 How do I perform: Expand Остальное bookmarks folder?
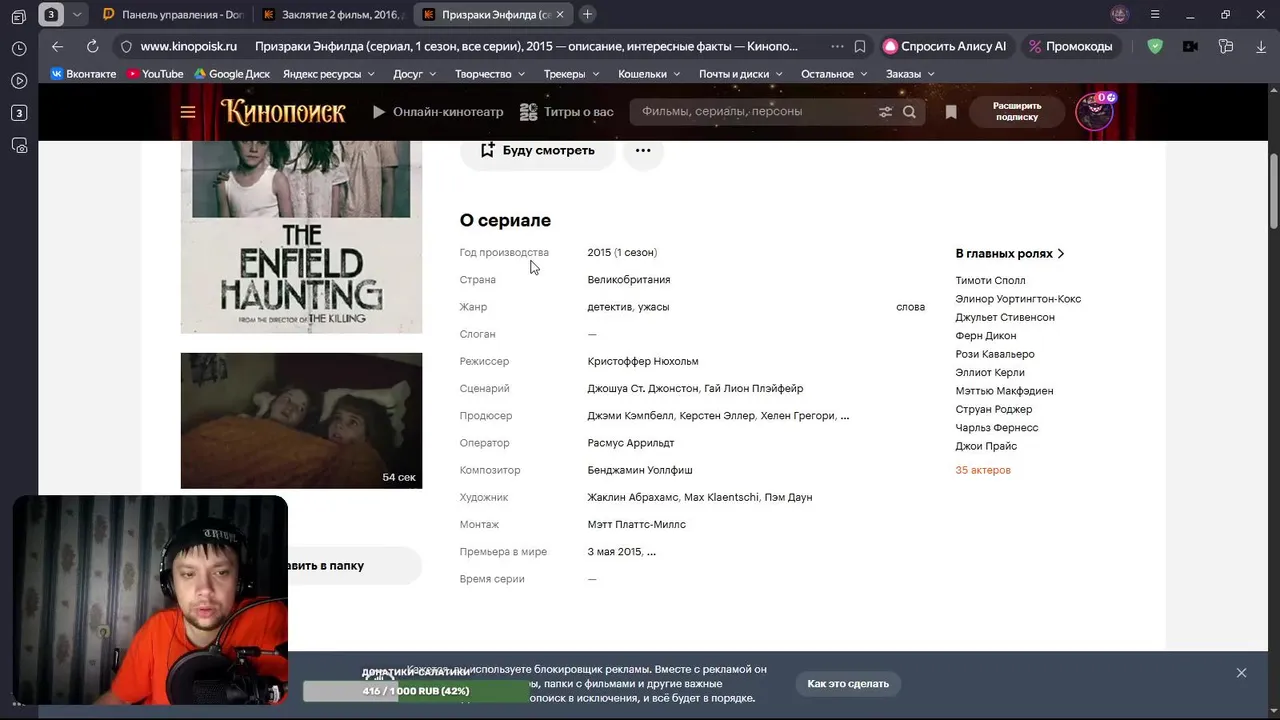(835, 74)
